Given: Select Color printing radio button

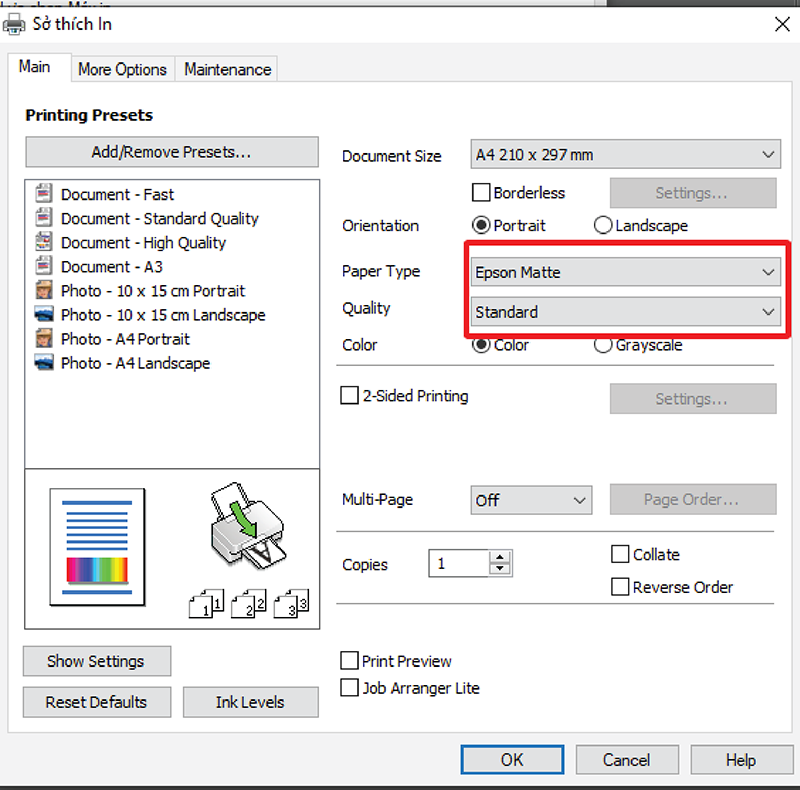Looking at the screenshot, I should click(481, 345).
